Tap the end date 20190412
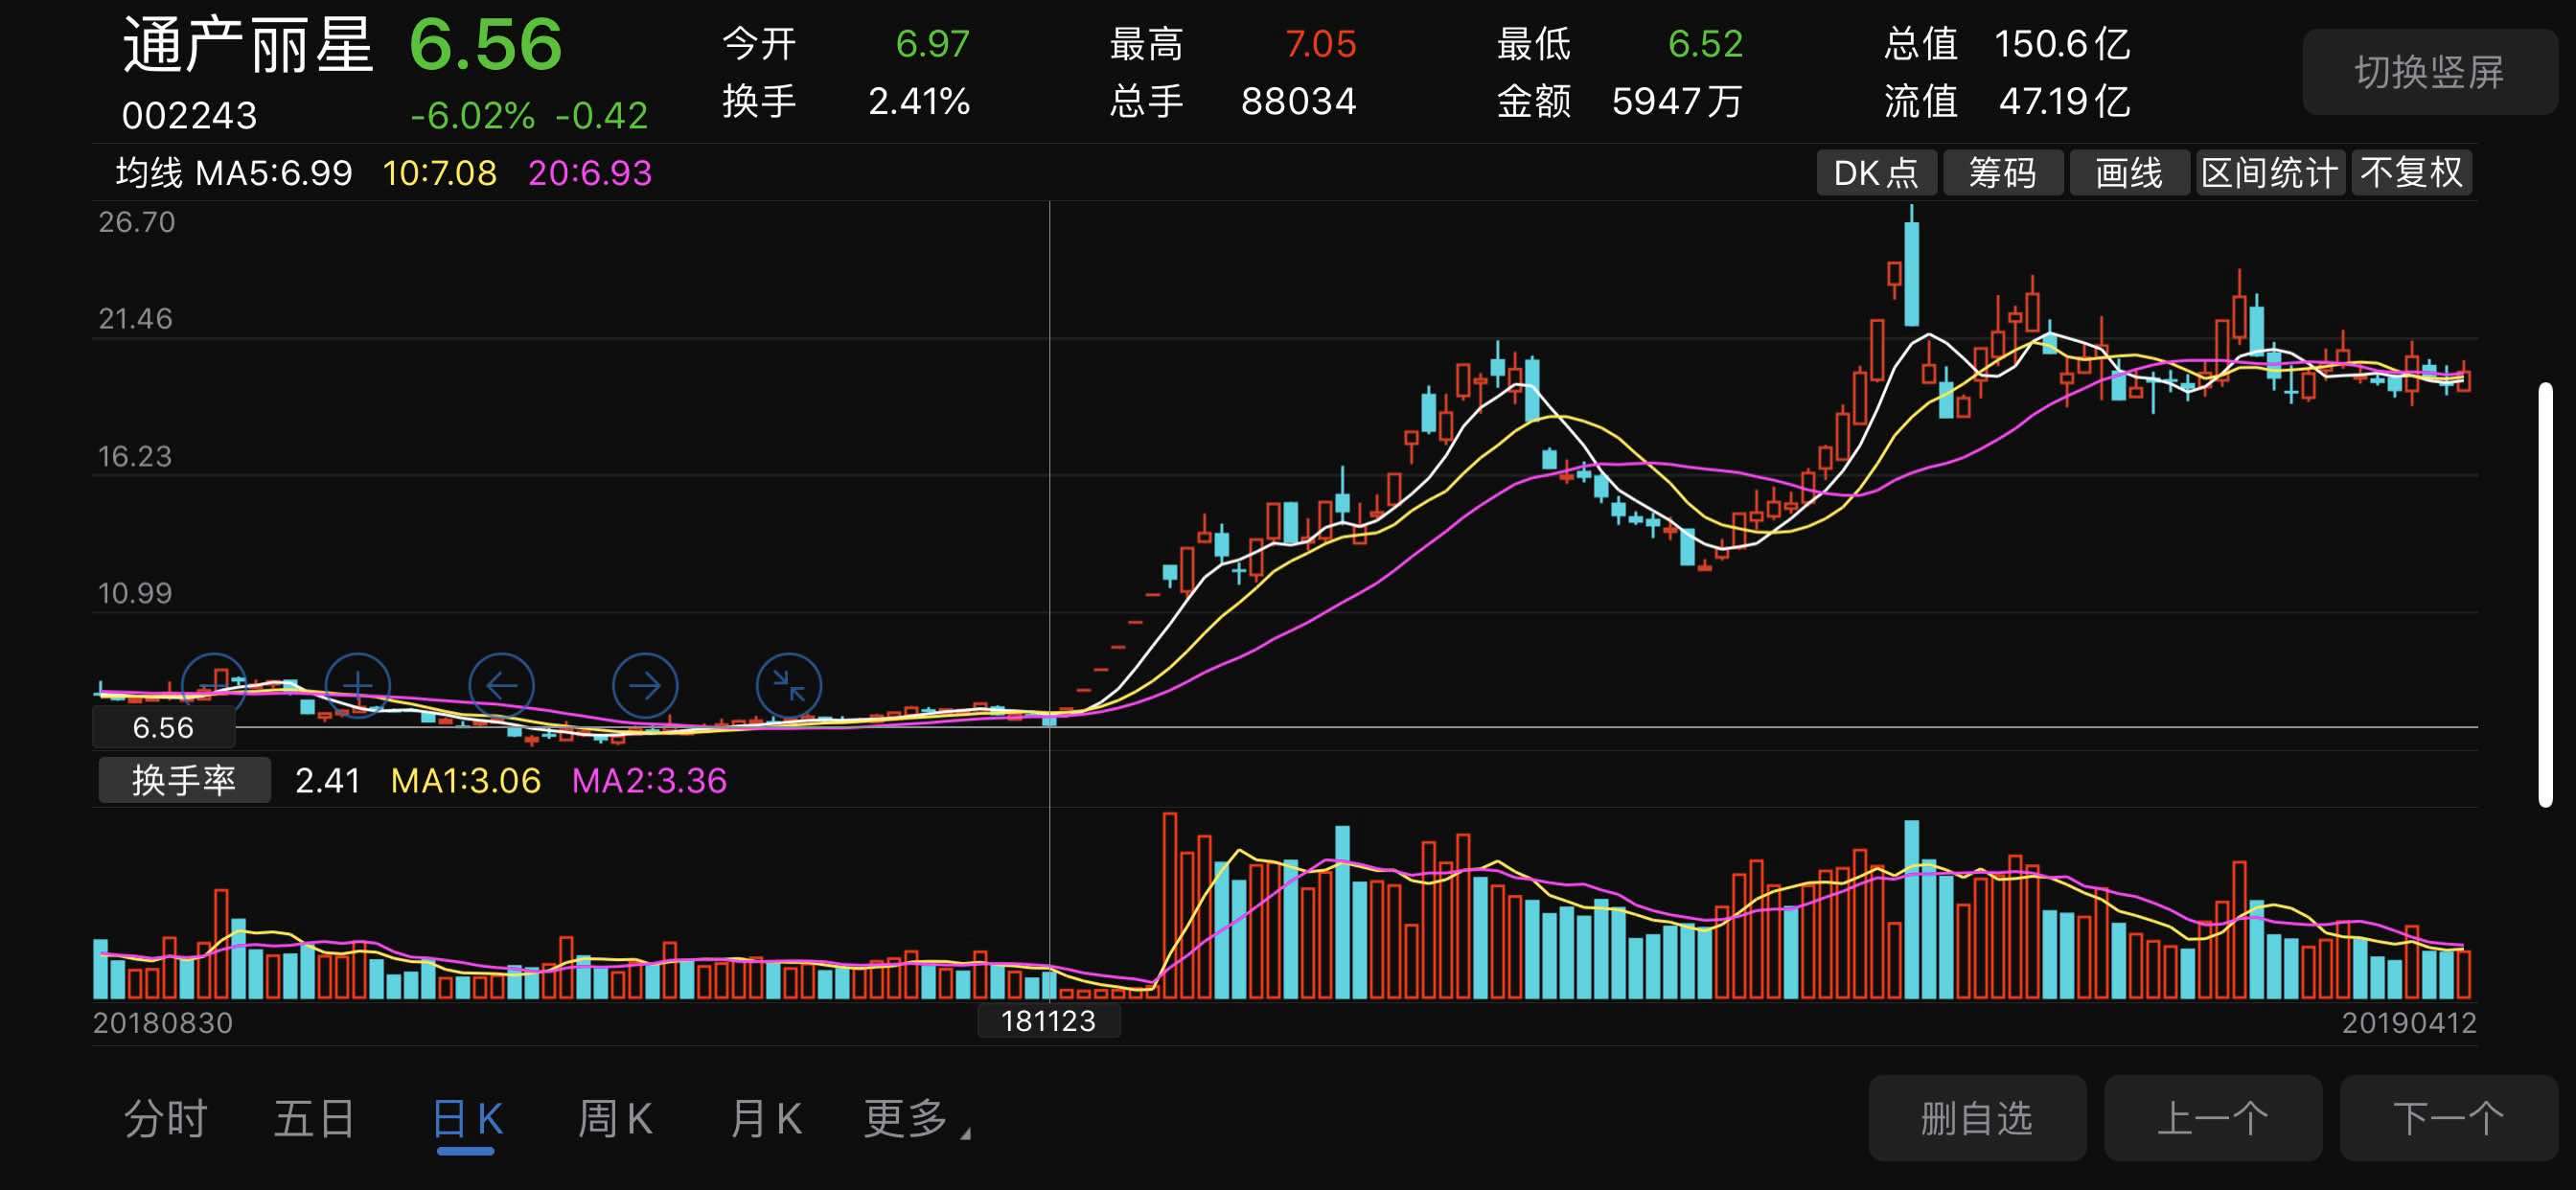This screenshot has height=1190, width=2576. click(x=2409, y=1023)
